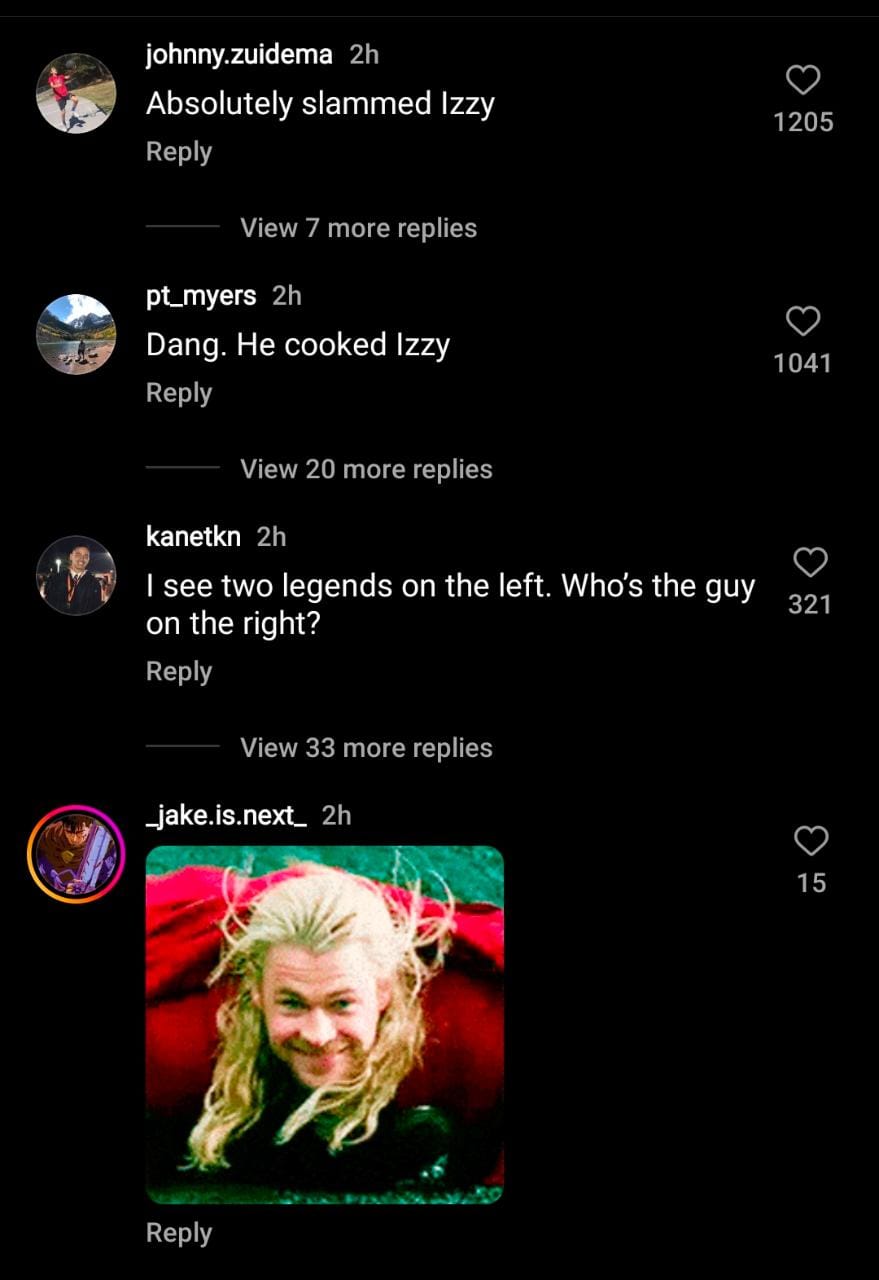The width and height of the screenshot is (879, 1280).
Task: Like the _jake.is.next_ GIF comment
Action: click(x=810, y=841)
